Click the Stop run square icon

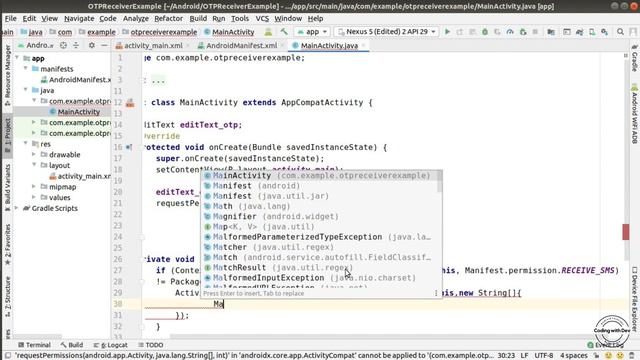535,31
